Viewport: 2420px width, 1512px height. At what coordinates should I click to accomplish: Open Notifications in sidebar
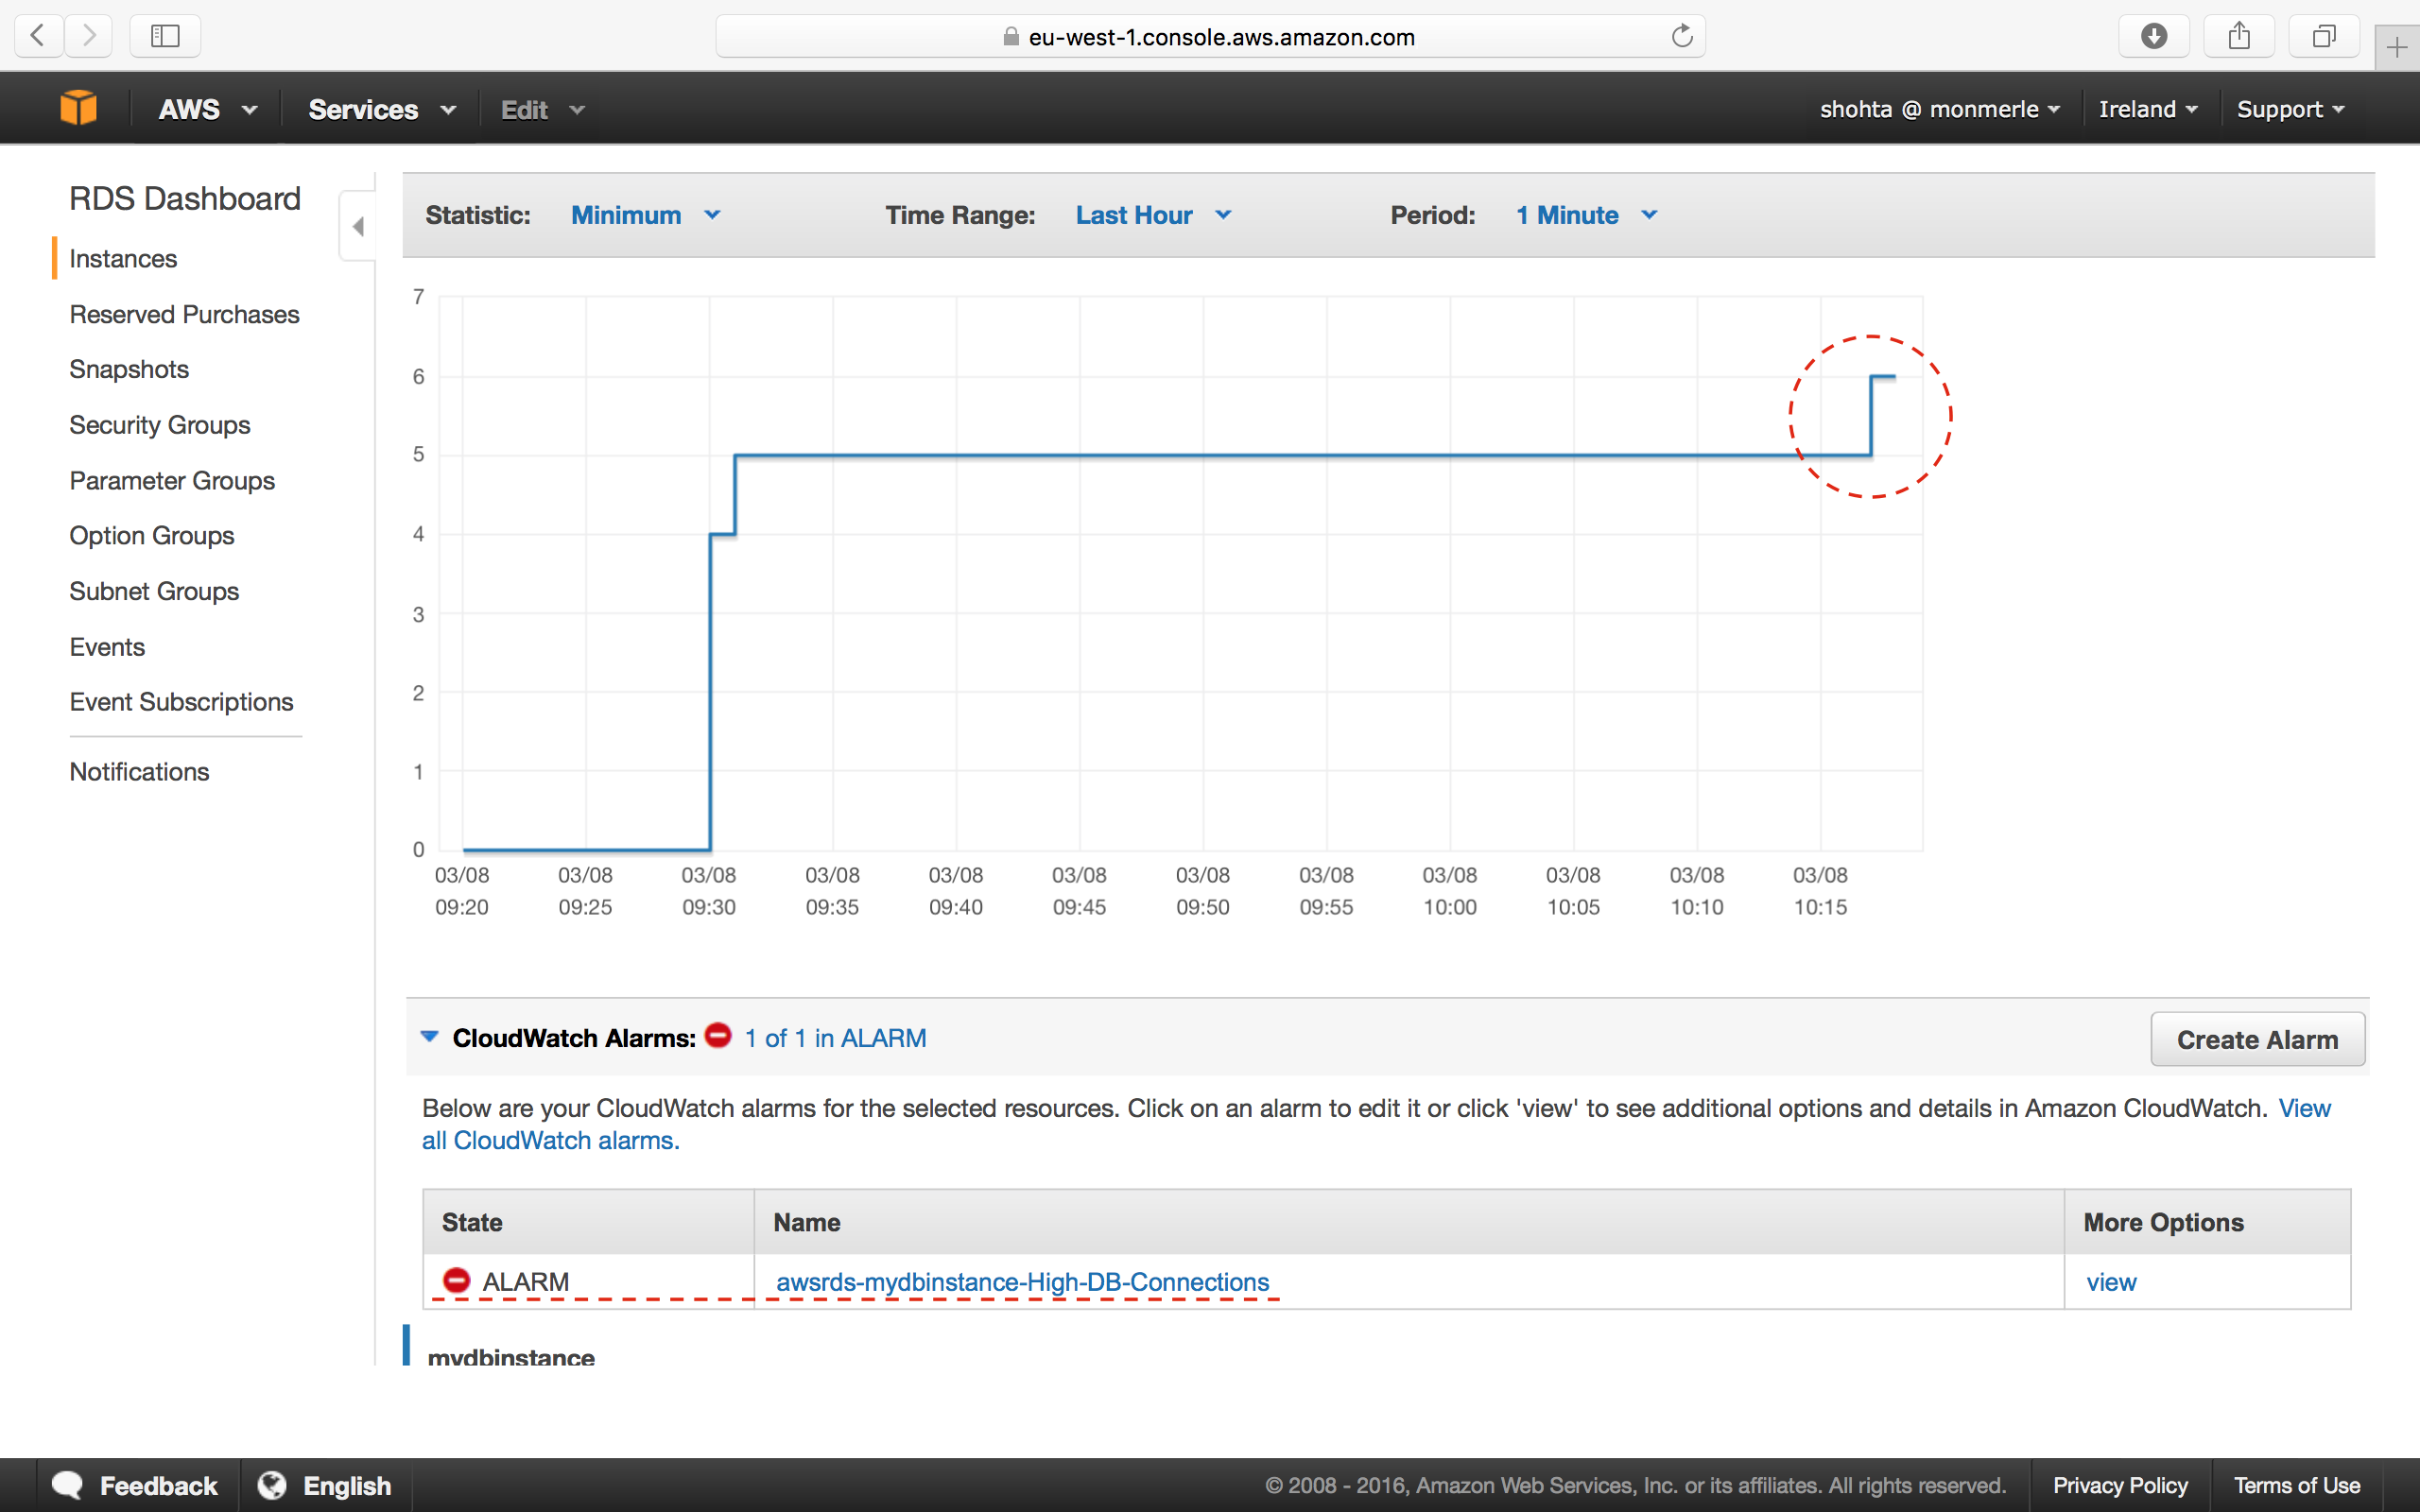pos(139,772)
